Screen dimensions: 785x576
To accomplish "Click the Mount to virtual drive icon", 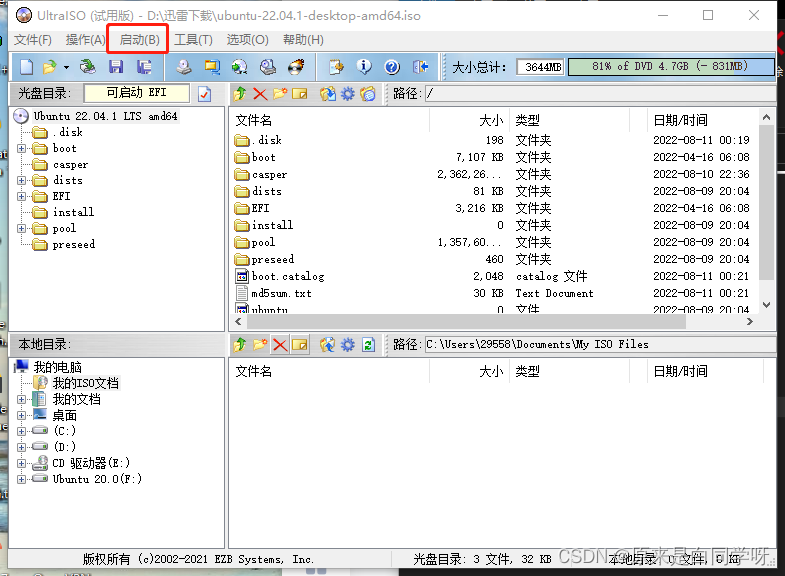I will (x=268, y=67).
